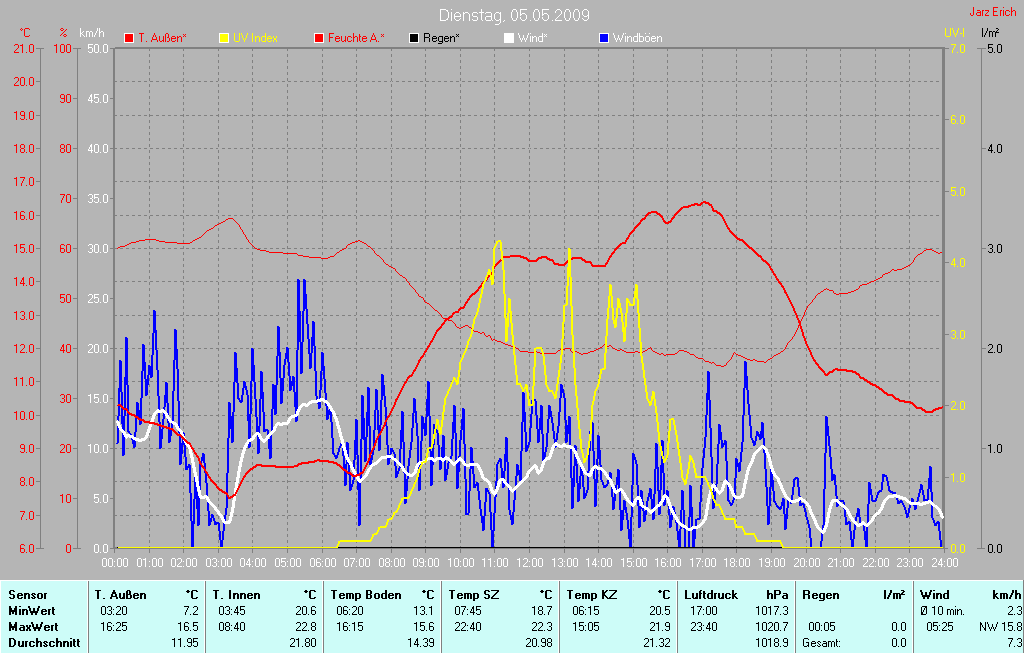The height and width of the screenshot is (653, 1024).
Task: Click the red Feuchte A. legend swatch
Action: pos(319,39)
